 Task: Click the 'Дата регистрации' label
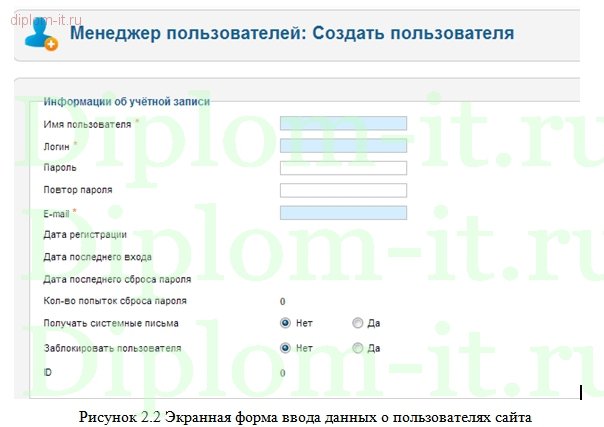[85, 235]
